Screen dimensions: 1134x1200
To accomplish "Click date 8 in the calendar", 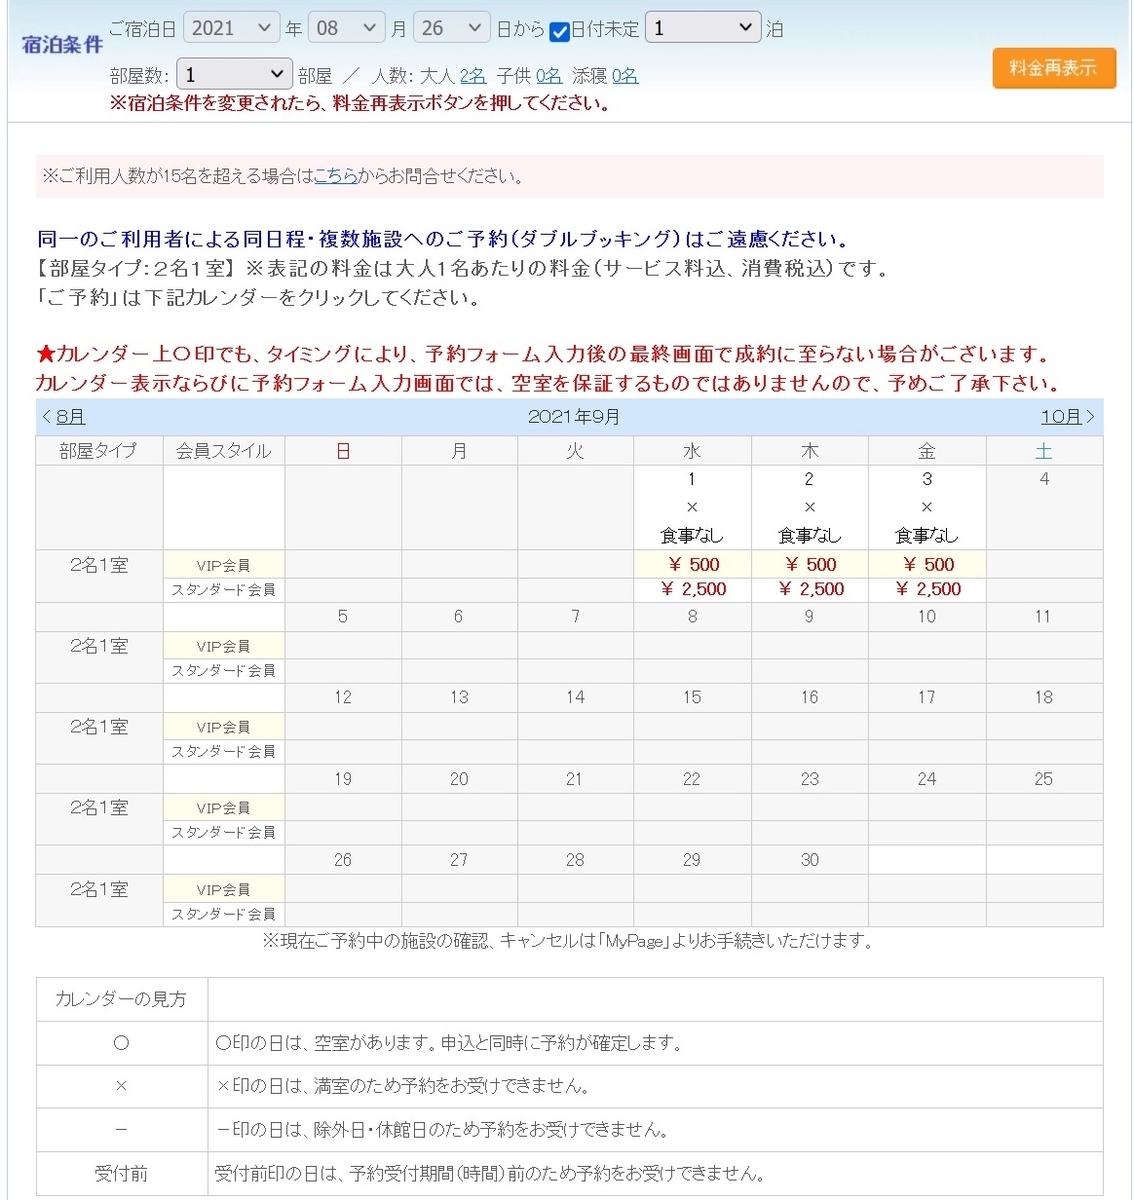I will pyautogui.click(x=692, y=616).
